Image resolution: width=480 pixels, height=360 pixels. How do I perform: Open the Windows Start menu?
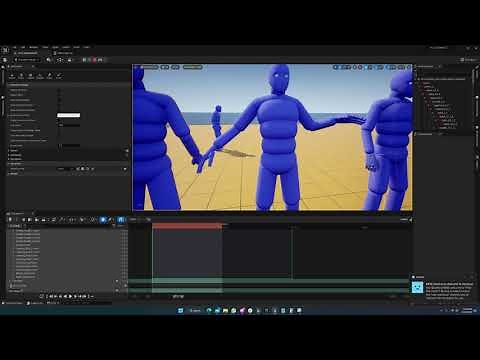pos(180,310)
